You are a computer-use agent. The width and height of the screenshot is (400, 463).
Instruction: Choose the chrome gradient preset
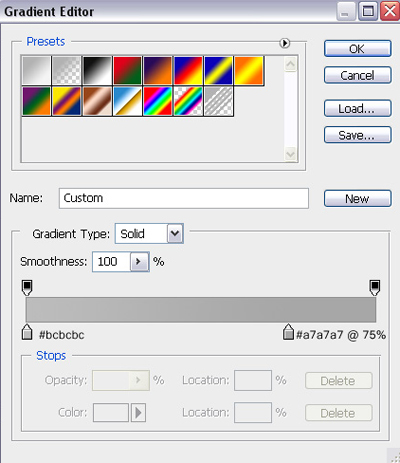click(x=127, y=101)
